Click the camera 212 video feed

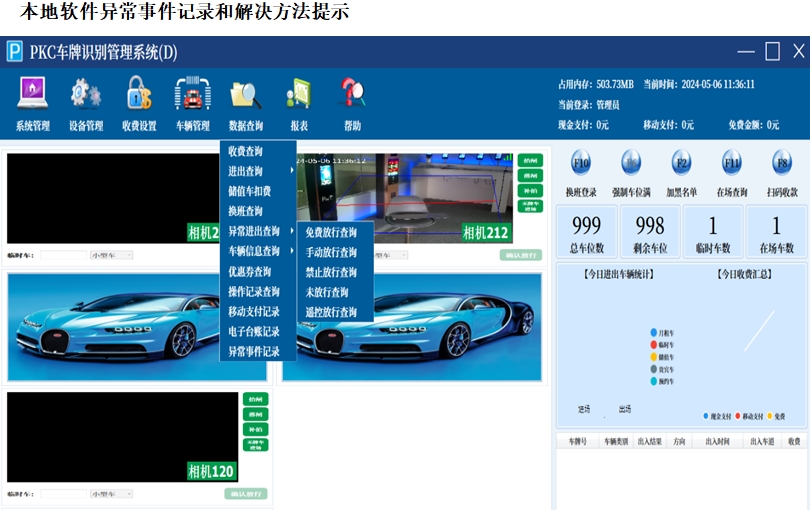405,198
